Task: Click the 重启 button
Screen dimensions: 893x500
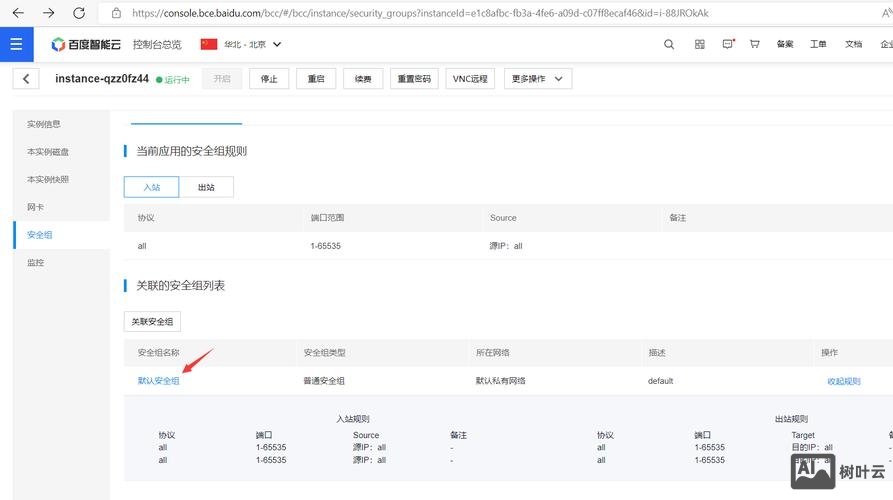Action: 316,79
